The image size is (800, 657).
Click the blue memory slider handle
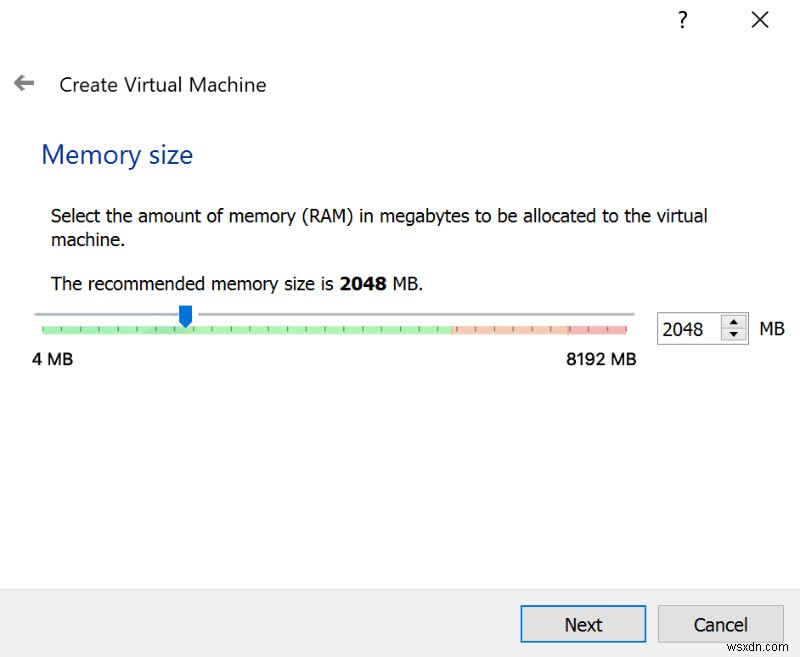click(x=186, y=315)
